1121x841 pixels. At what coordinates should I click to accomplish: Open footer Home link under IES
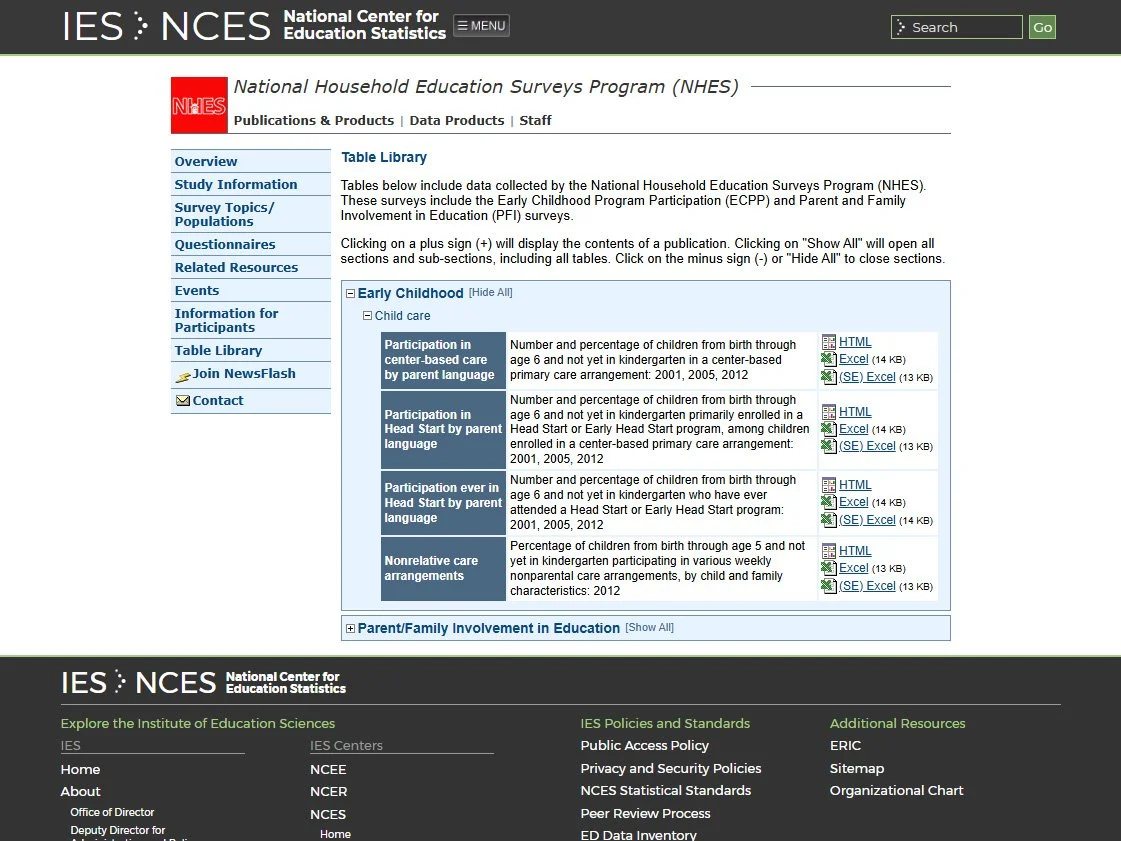[80, 769]
